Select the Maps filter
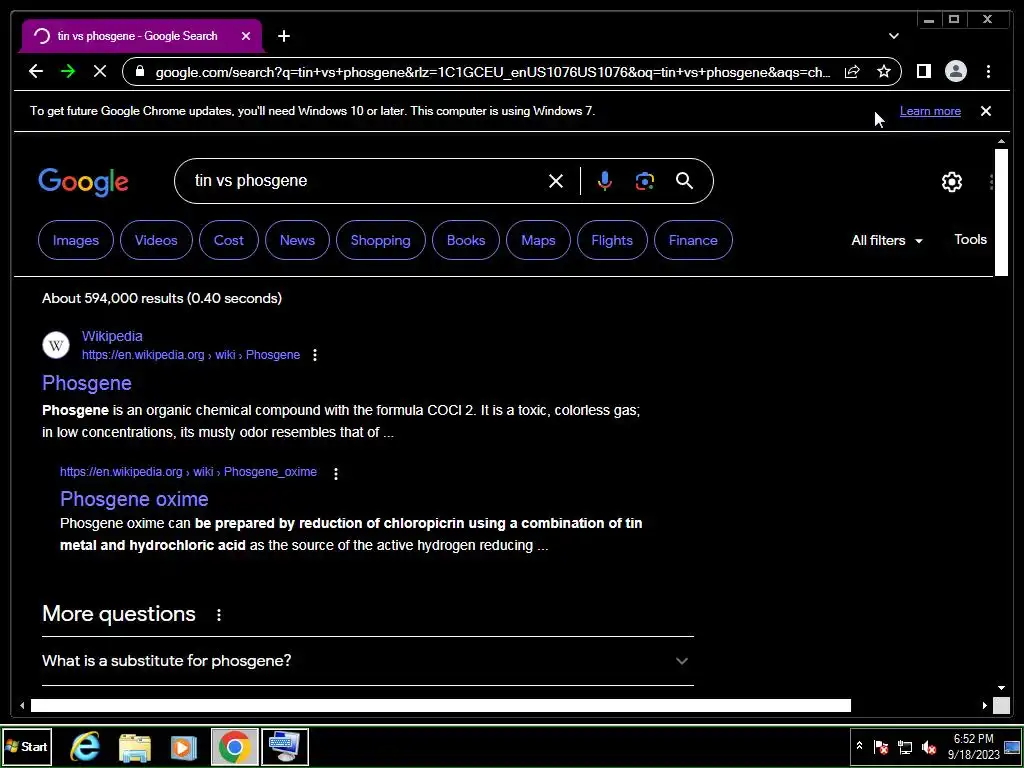 click(538, 240)
